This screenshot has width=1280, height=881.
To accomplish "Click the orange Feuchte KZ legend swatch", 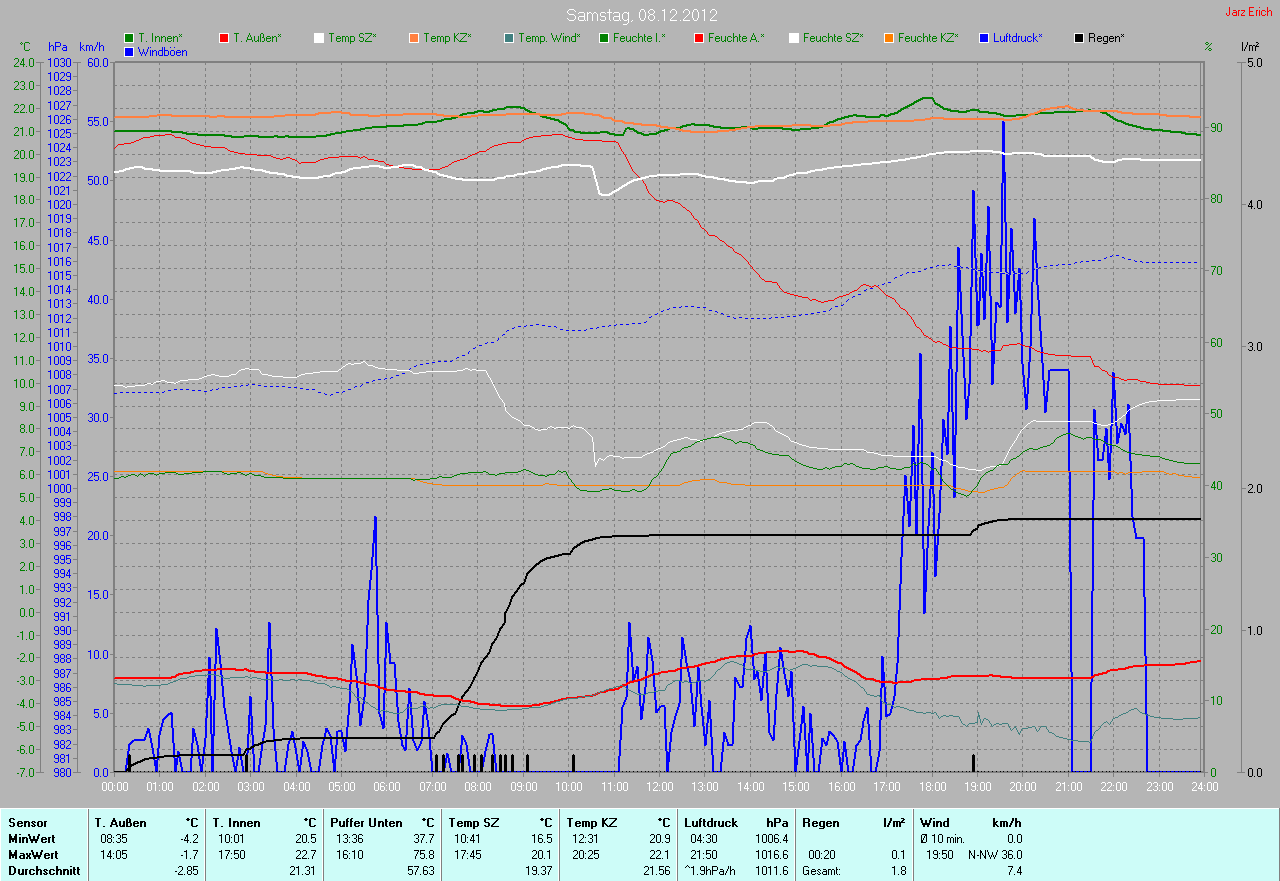I will 888,38.
